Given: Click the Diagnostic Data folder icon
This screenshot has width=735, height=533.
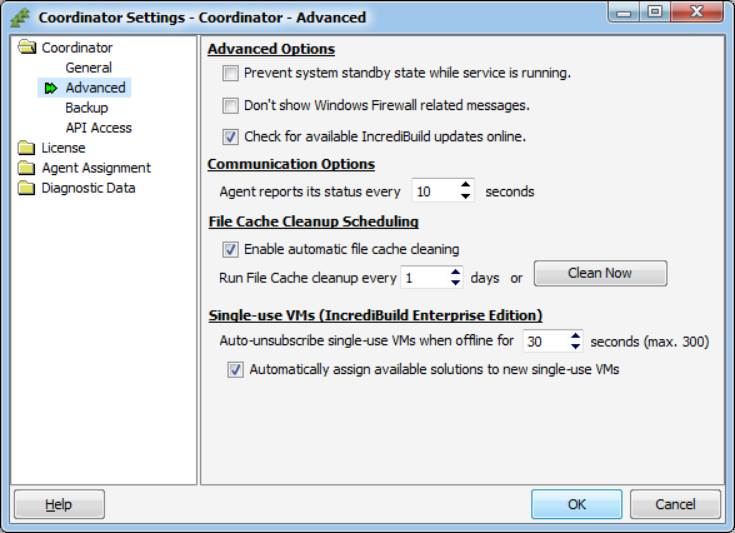Looking at the screenshot, I should tap(26, 188).
